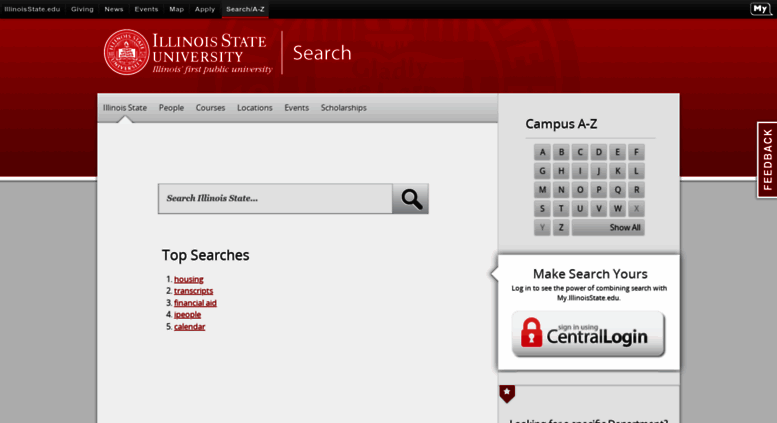Viewport: 777px width, 423px height.
Task: Click Show All in Campus A-Z
Action: [608, 227]
